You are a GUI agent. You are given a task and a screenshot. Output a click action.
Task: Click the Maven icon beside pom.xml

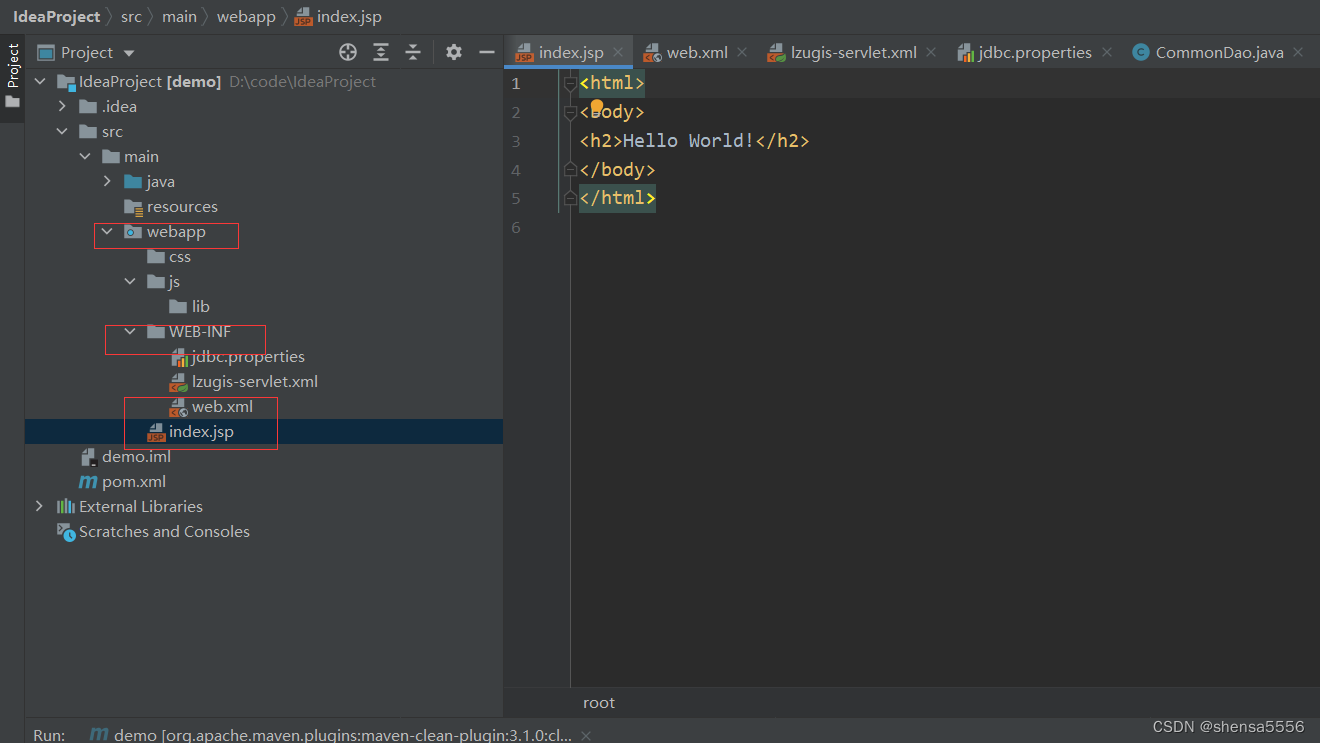88,482
